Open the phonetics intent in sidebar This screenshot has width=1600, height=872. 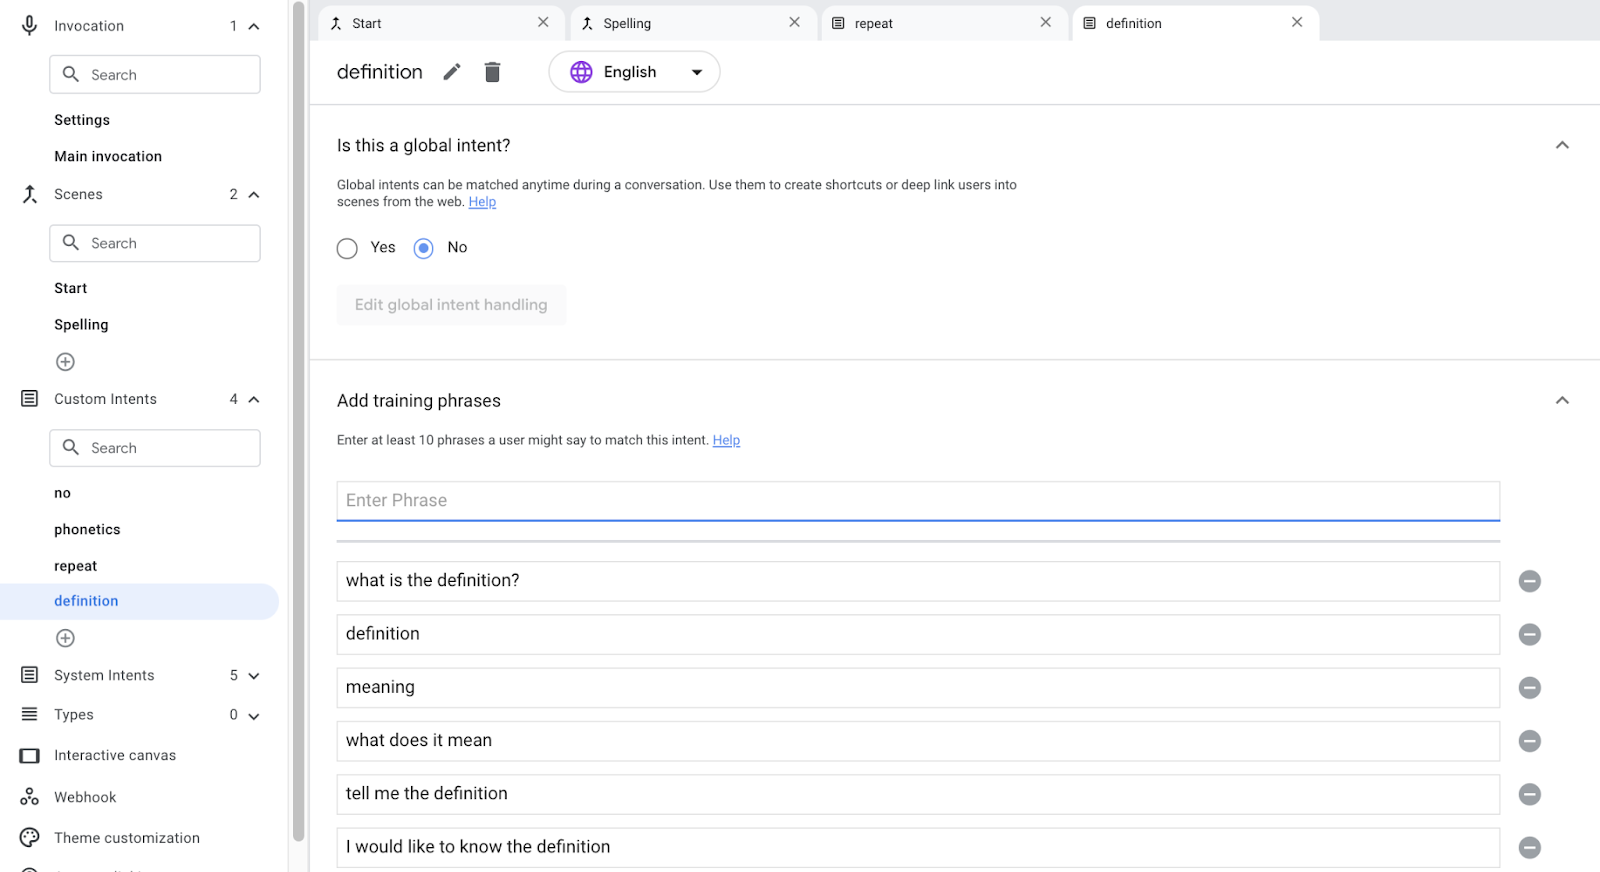tap(87, 530)
